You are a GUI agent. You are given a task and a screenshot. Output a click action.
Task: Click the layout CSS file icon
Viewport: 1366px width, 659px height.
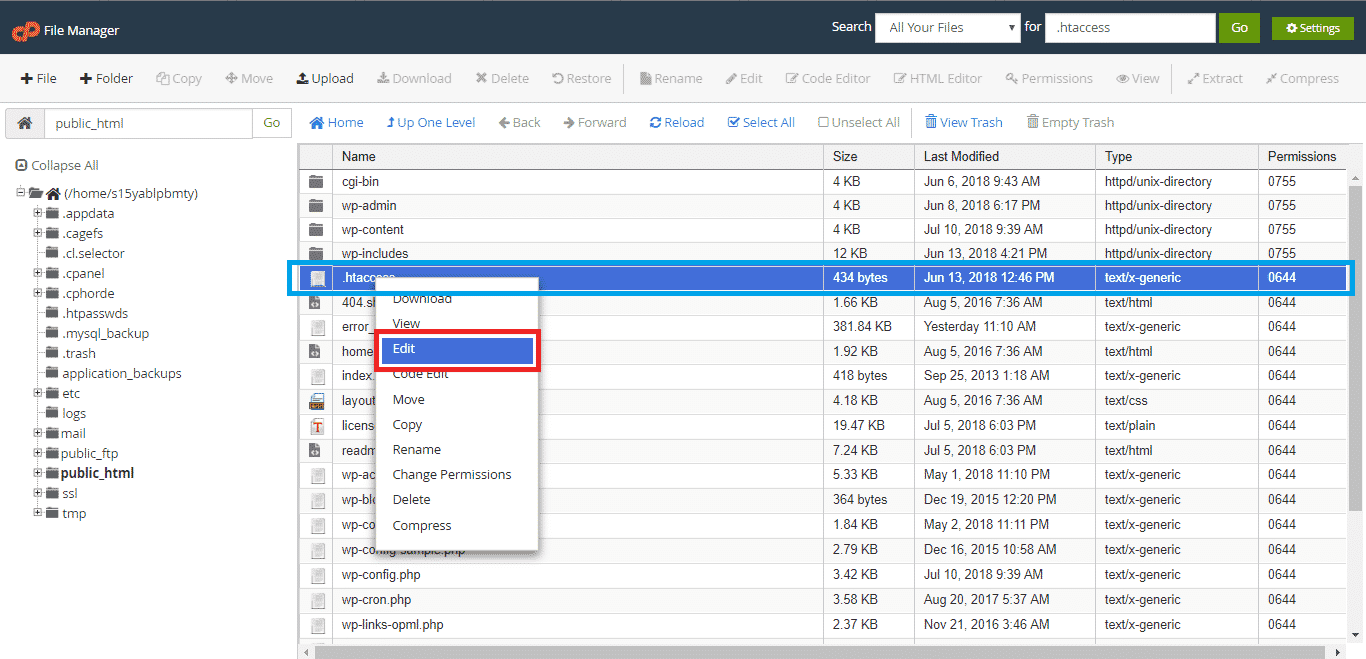(316, 401)
